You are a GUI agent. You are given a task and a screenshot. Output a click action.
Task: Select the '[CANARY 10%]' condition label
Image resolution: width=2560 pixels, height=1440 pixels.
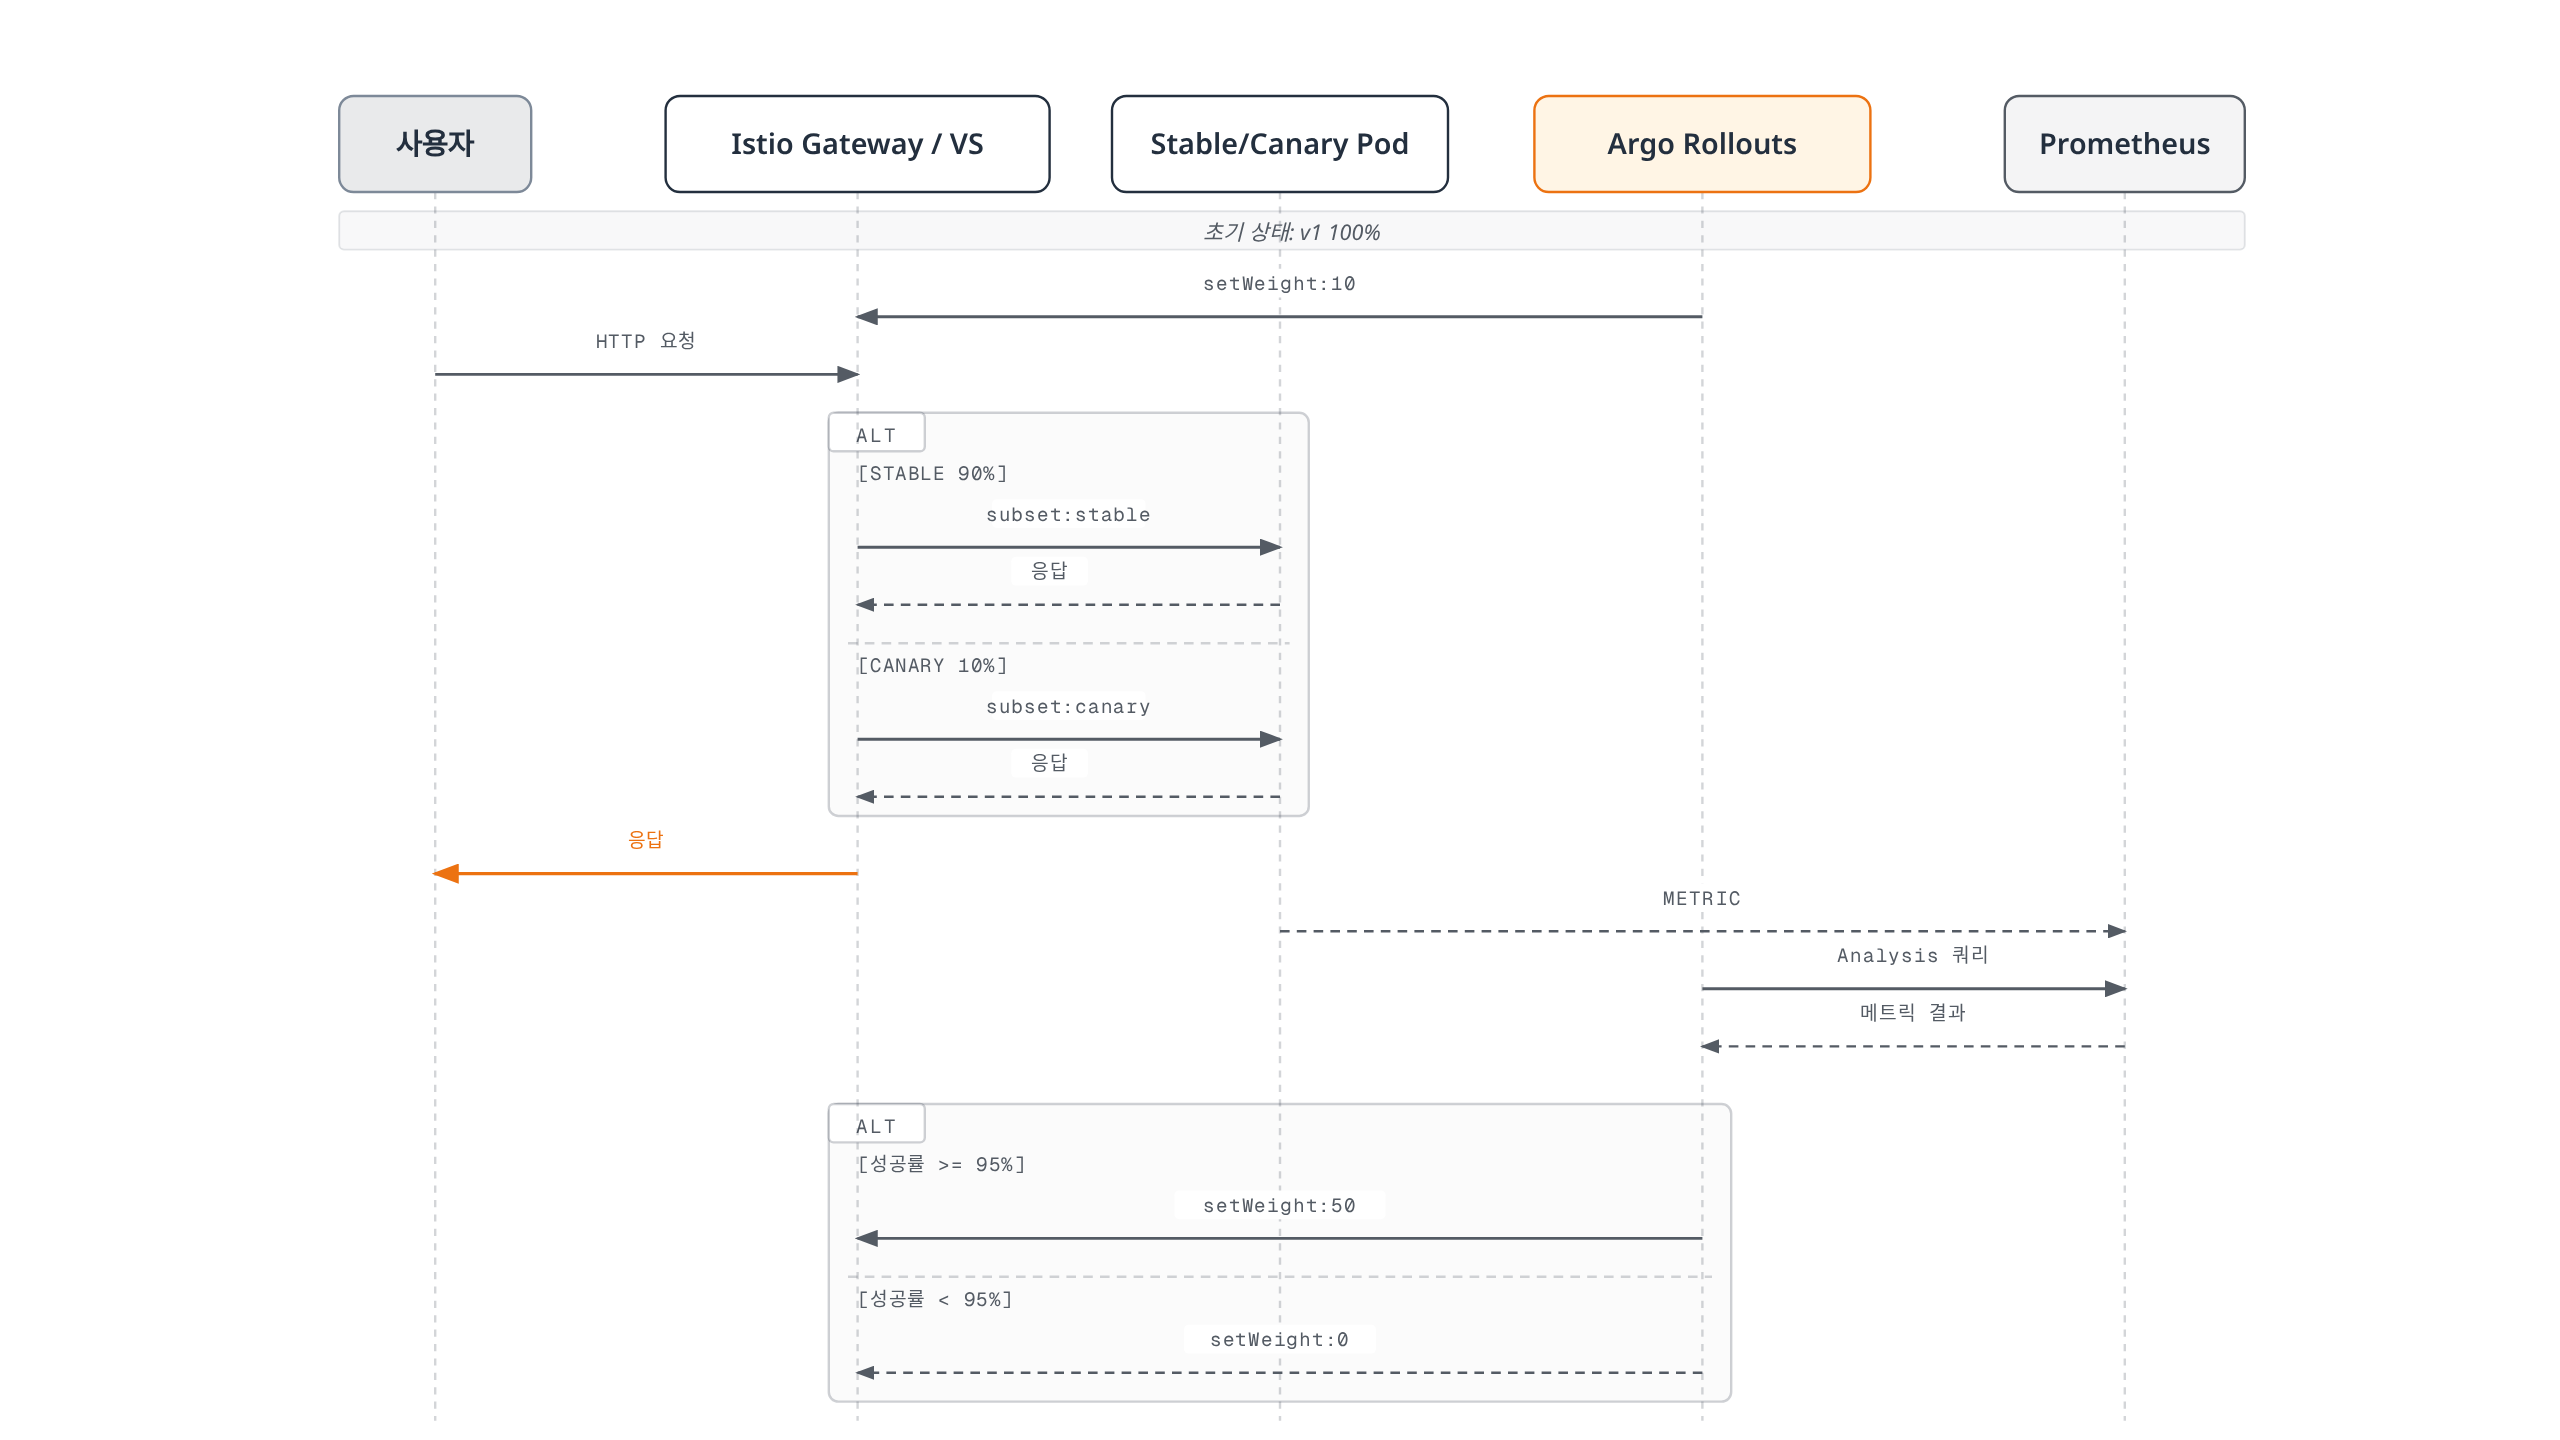click(x=932, y=665)
